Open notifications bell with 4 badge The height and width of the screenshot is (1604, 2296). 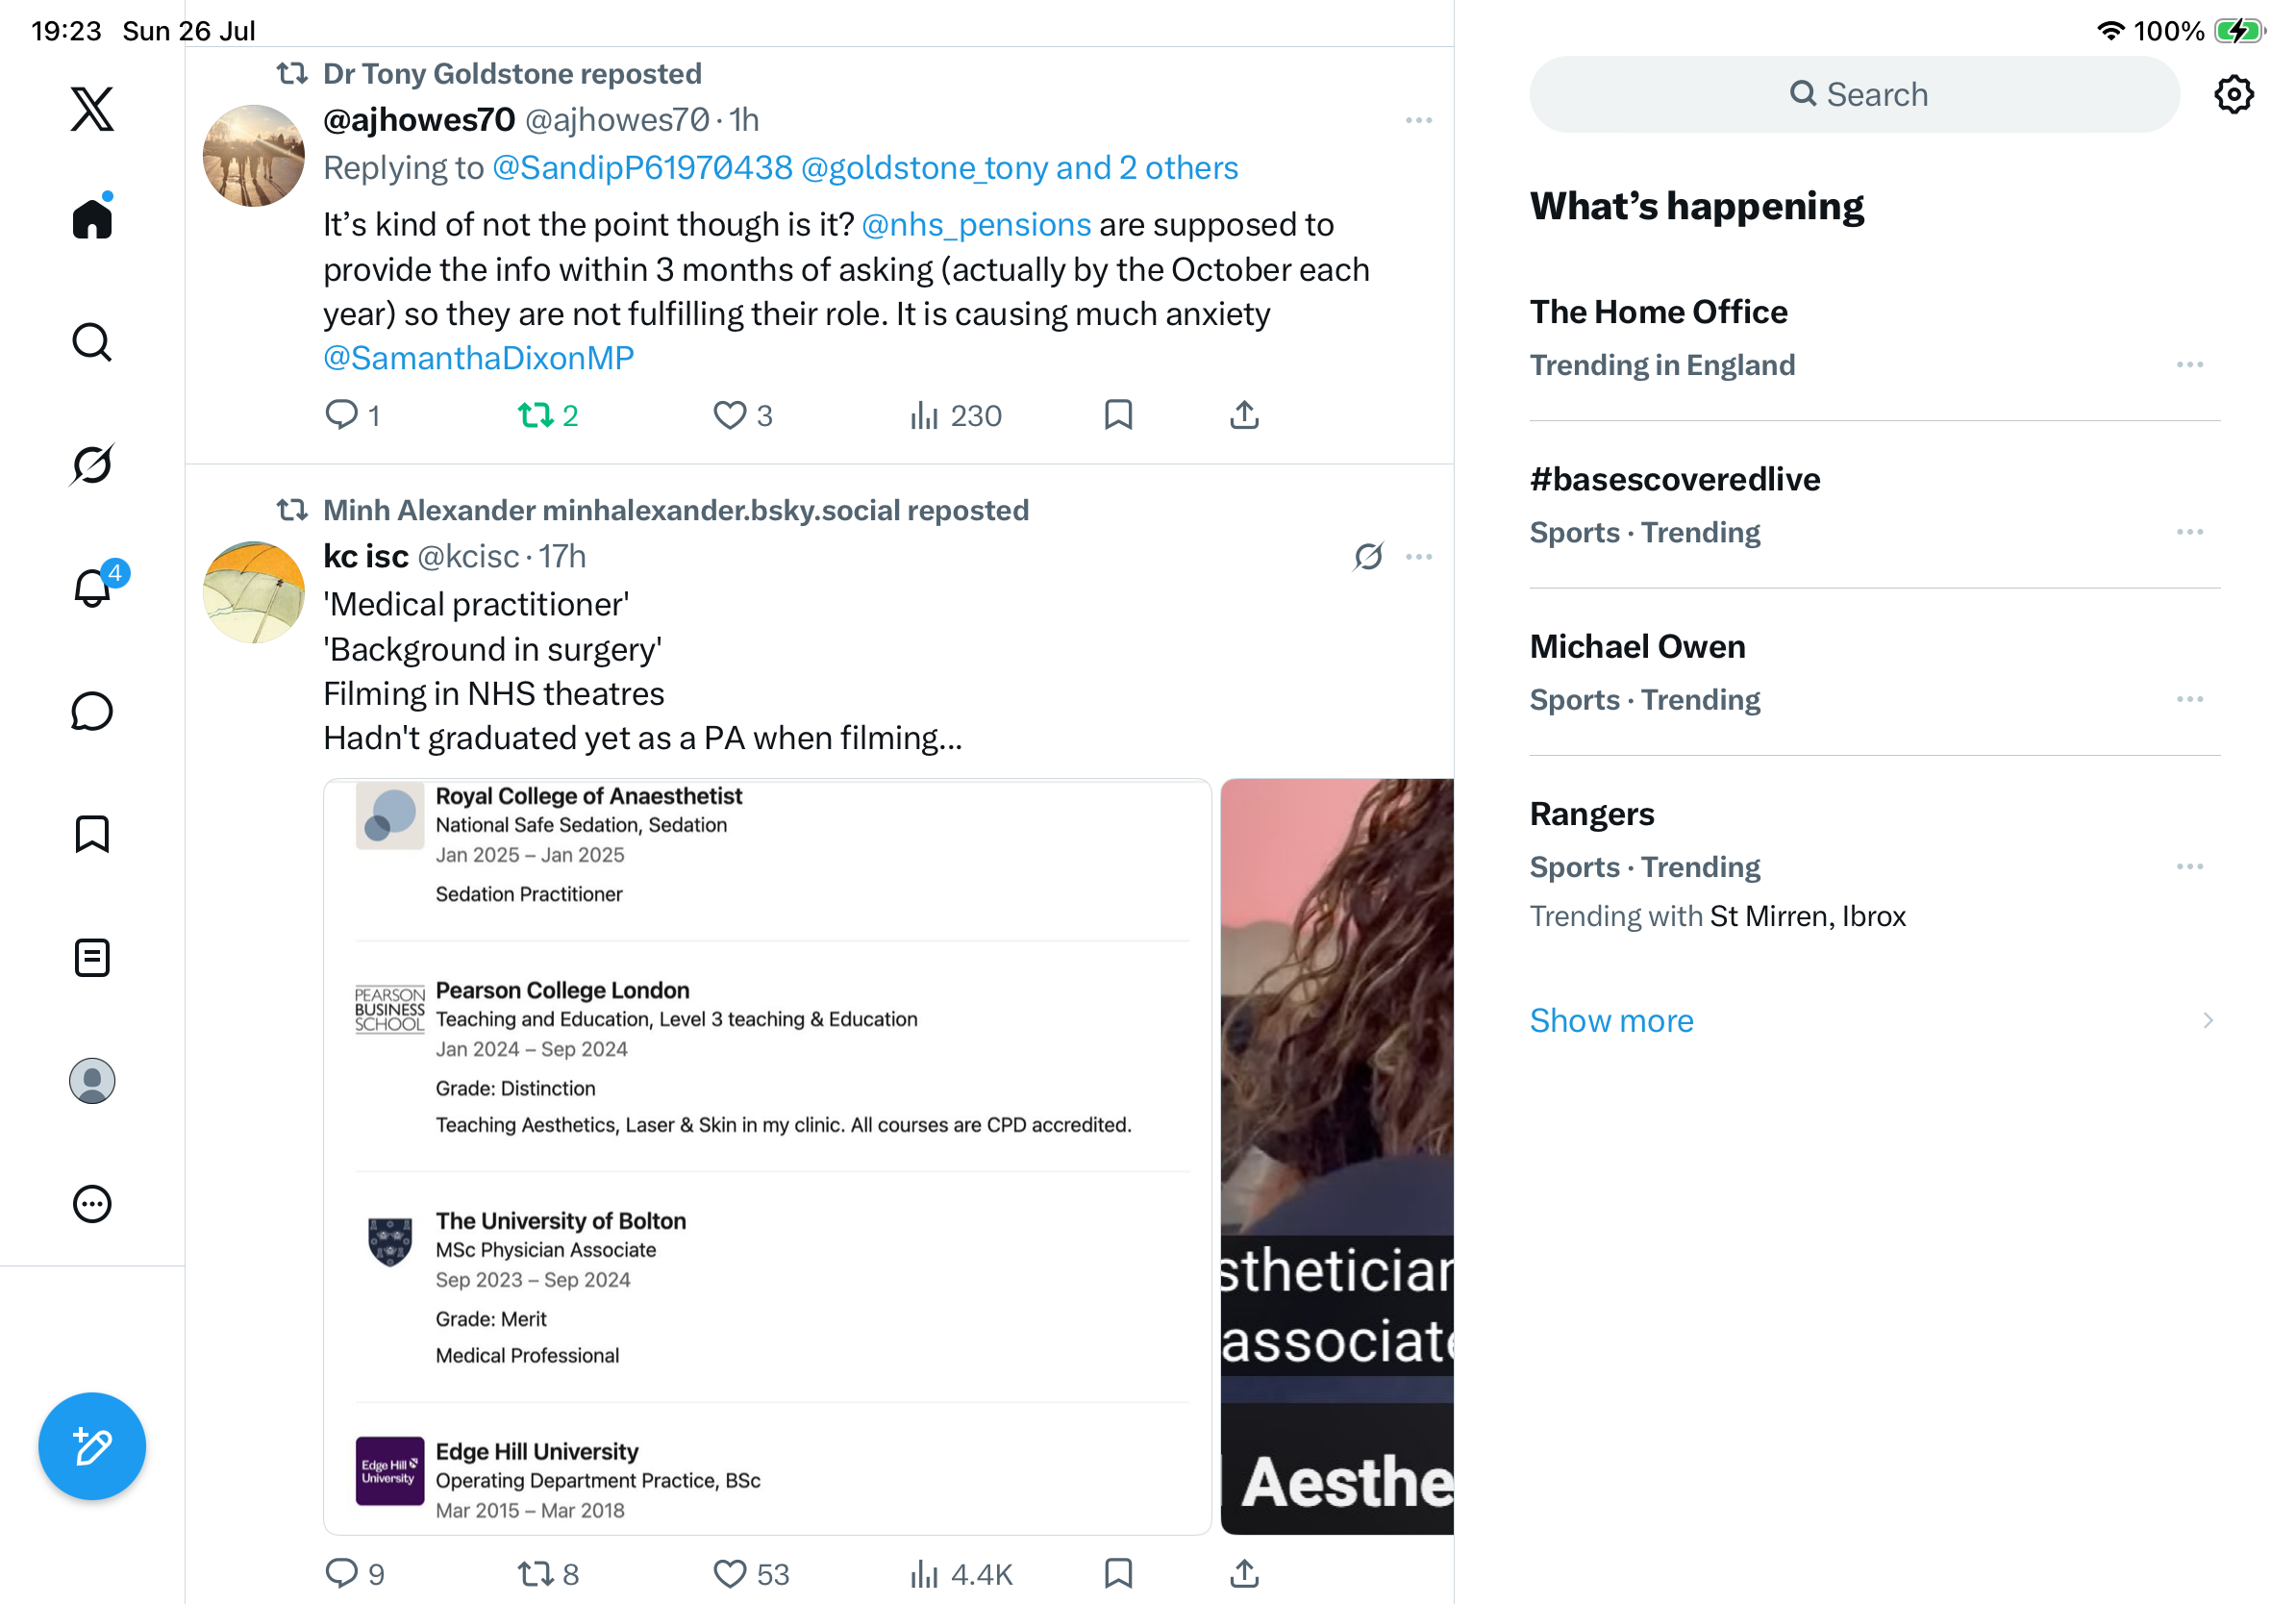click(92, 587)
